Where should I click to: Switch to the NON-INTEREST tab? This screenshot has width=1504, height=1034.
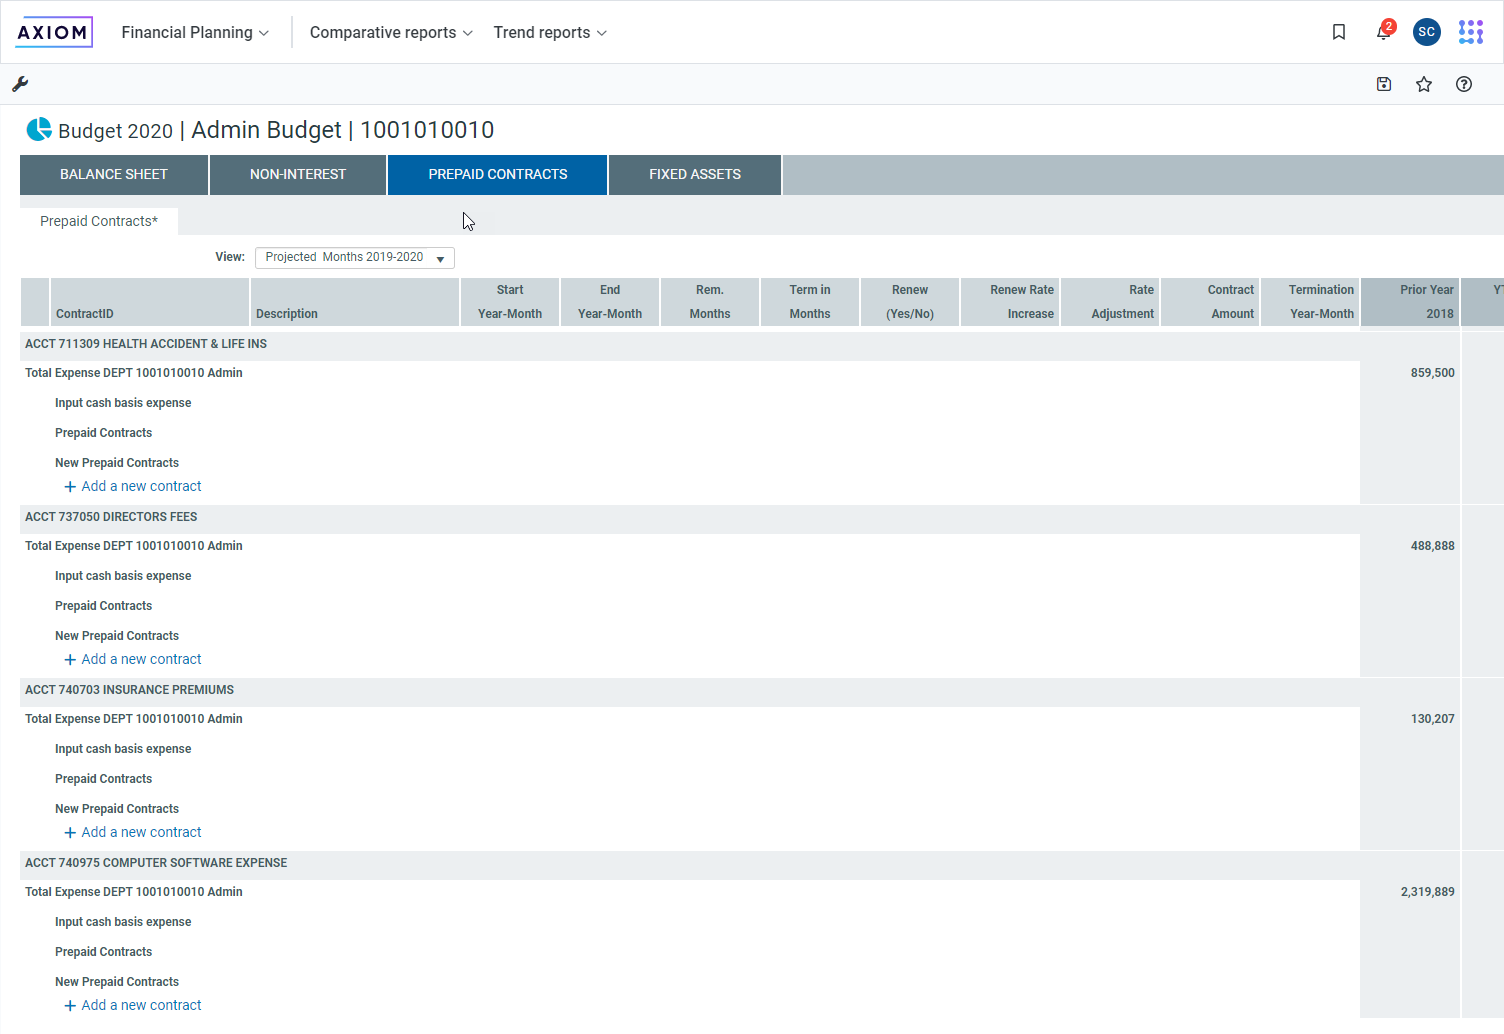298,175
